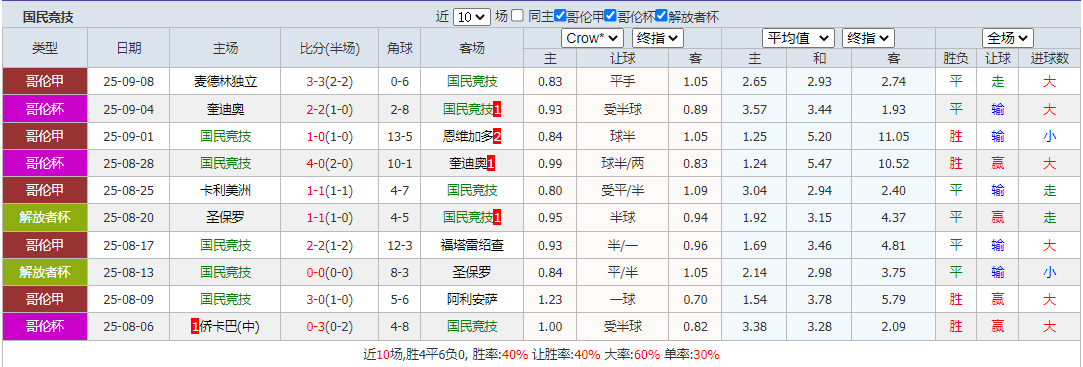Click red card badge on 25-09-04 国民竞技
Screen dimensions: 1083x367
[497, 109]
